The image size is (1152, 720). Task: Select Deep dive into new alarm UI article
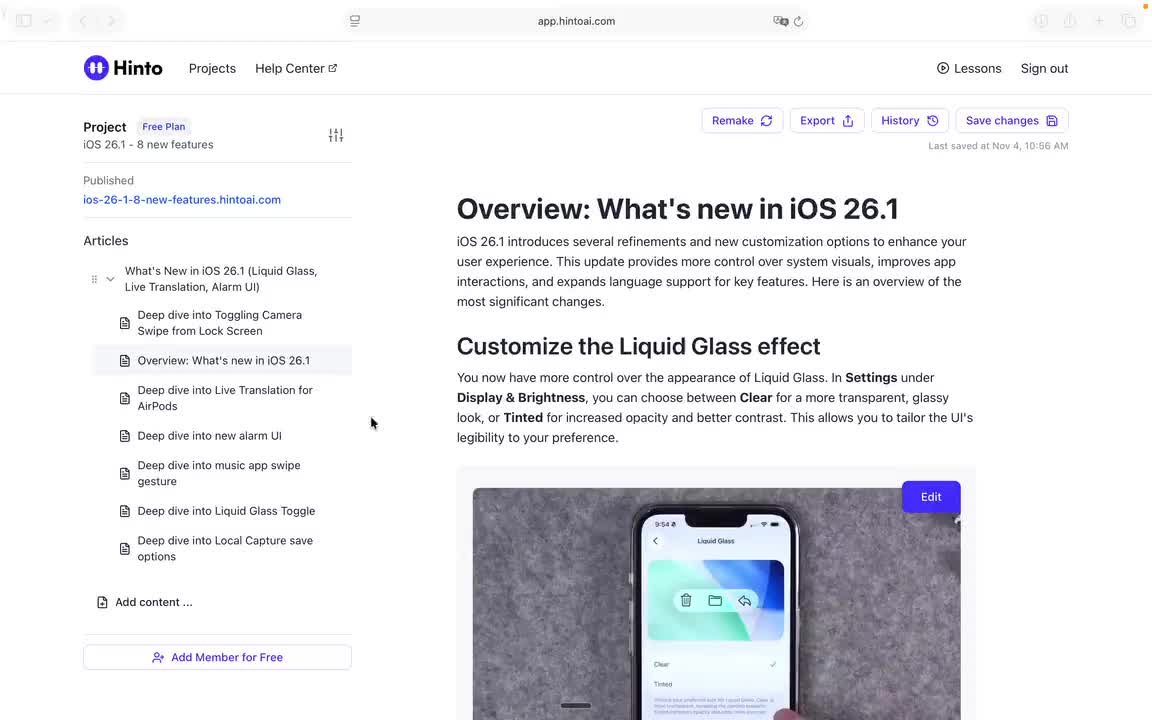coord(209,436)
